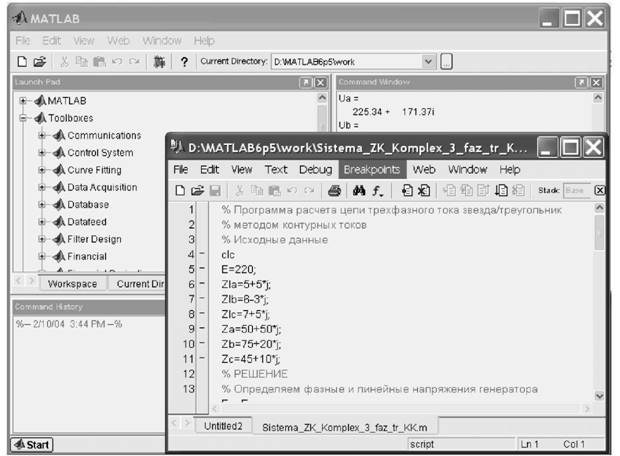Expand the Communications toolbox node
Viewport: 620px width, 456px height.
click(x=42, y=135)
